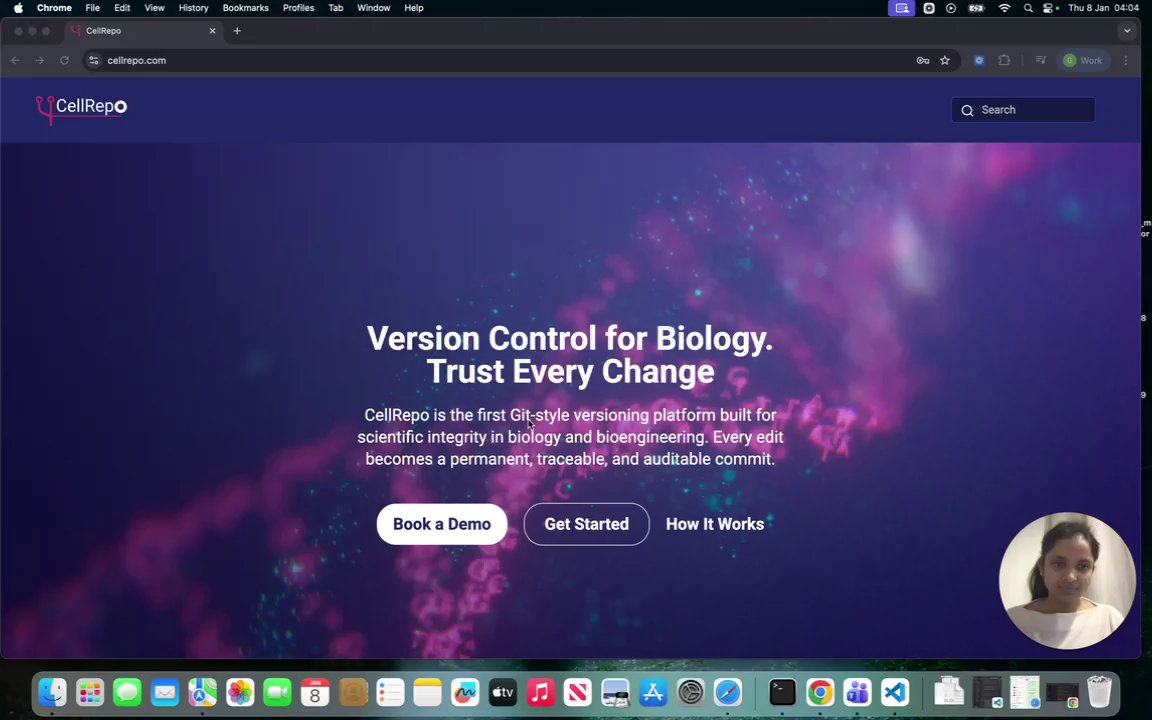Launch Terminal from the dock
The image size is (1152, 720).
coord(782,692)
